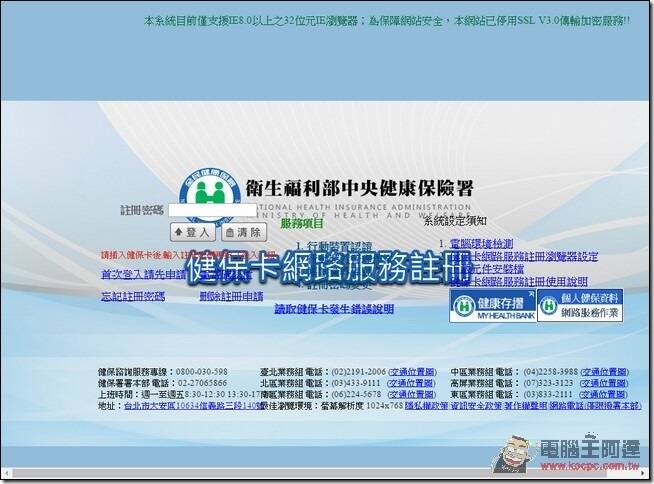Click the hotline number 0800-030-598
The height and width of the screenshot is (484, 654).
(201, 372)
